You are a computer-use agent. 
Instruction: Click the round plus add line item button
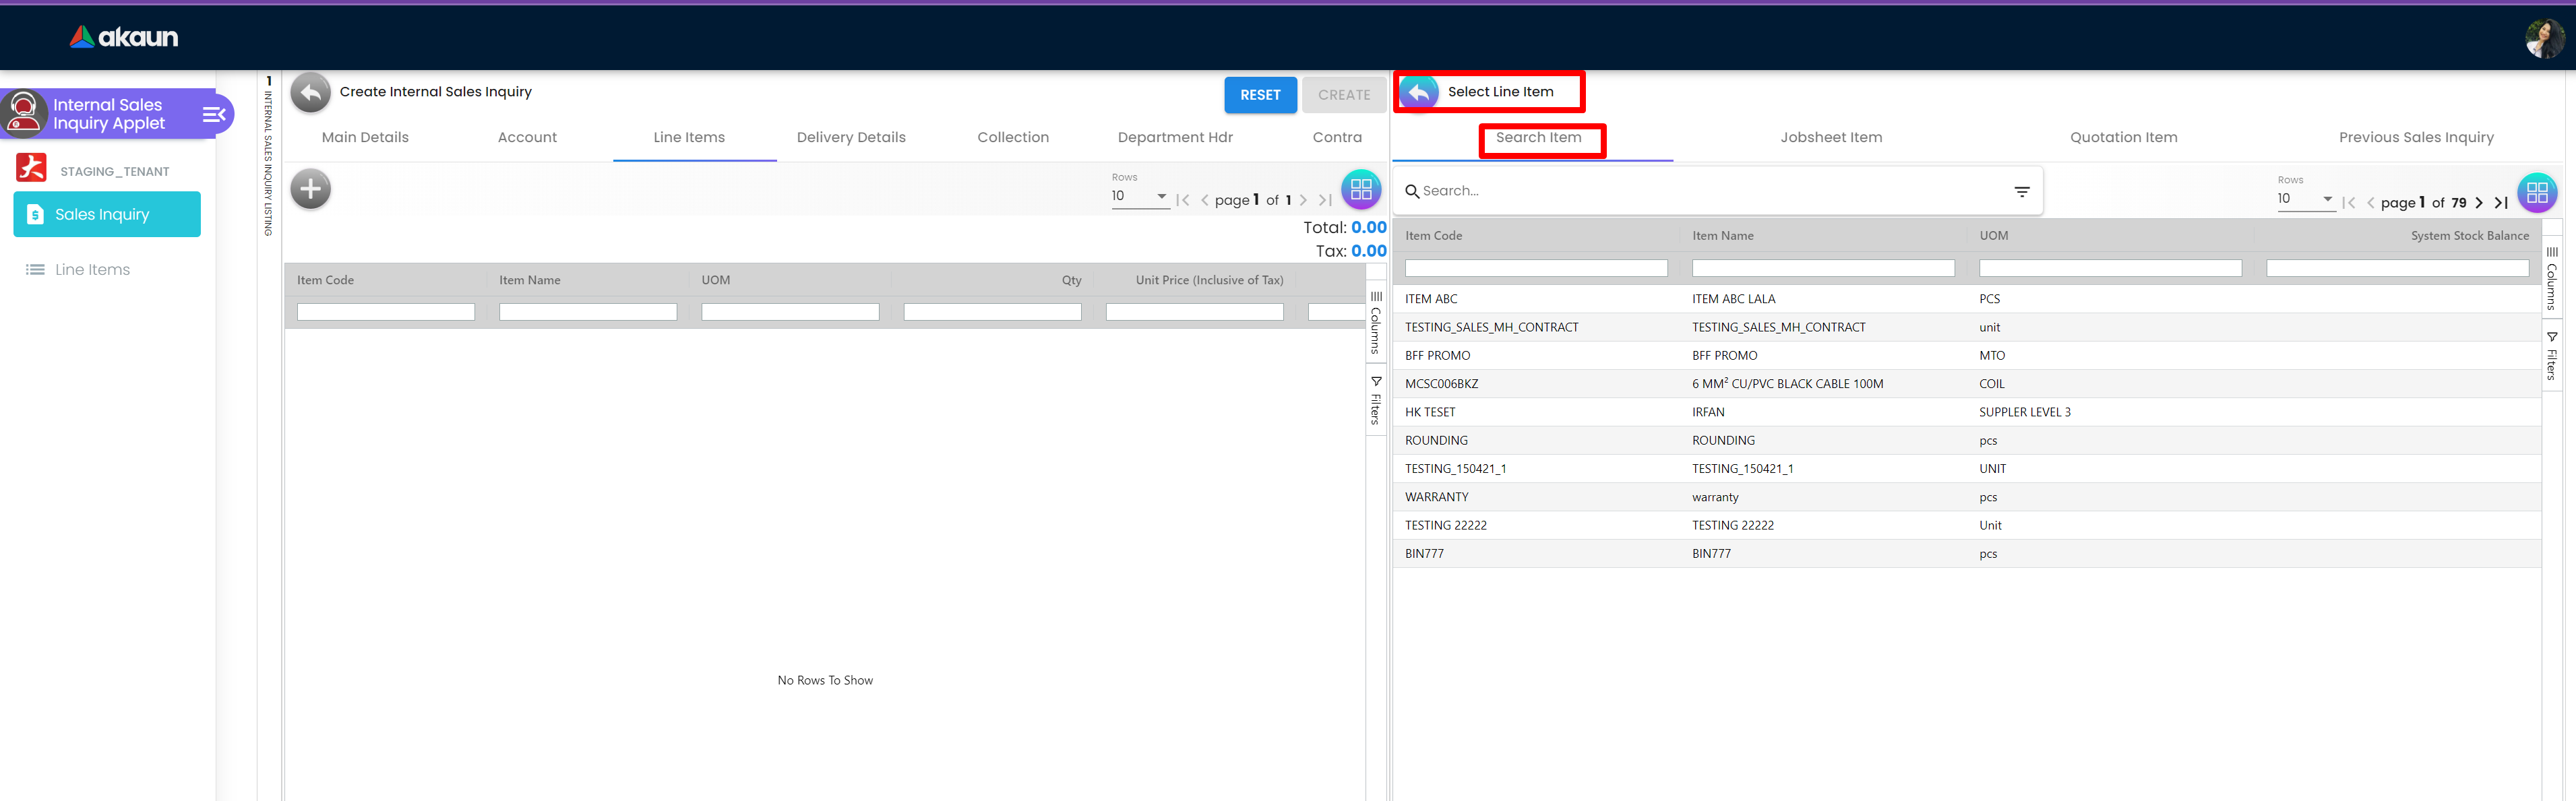coord(311,189)
